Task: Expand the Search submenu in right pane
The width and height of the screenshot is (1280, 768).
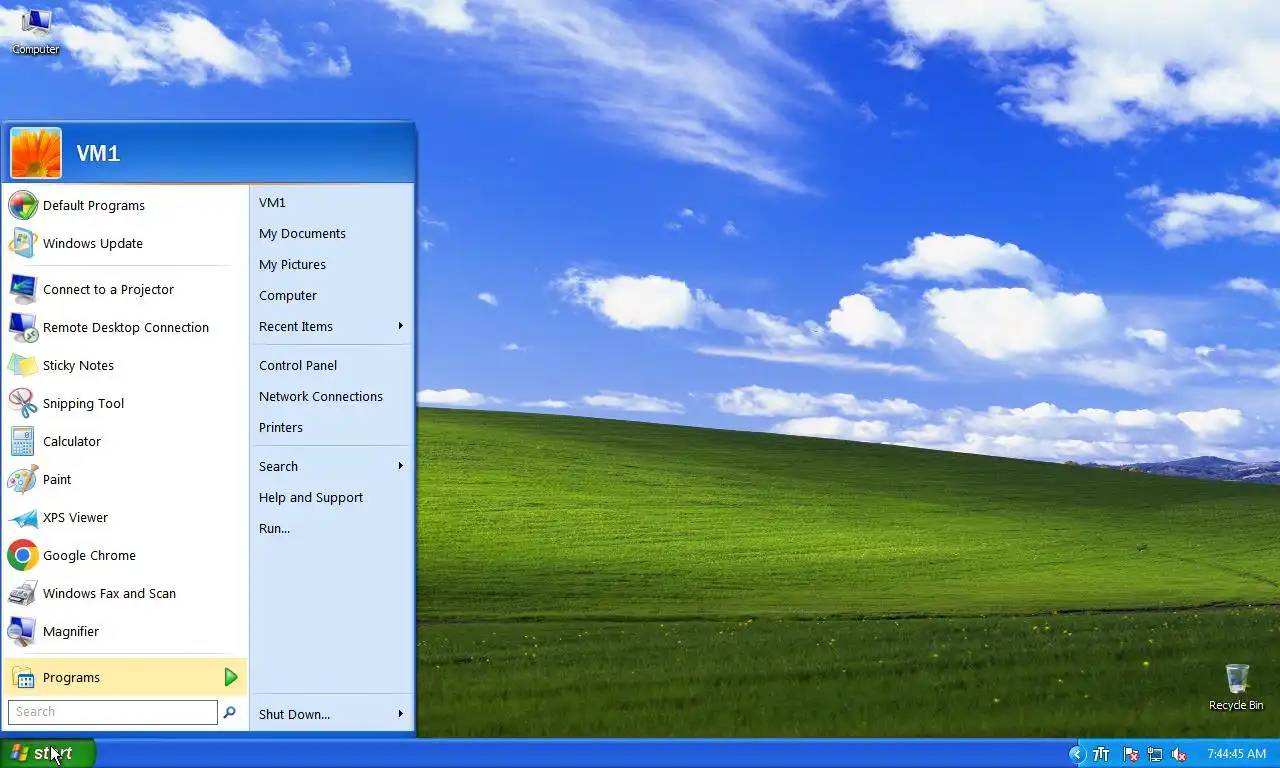Action: pos(331,466)
